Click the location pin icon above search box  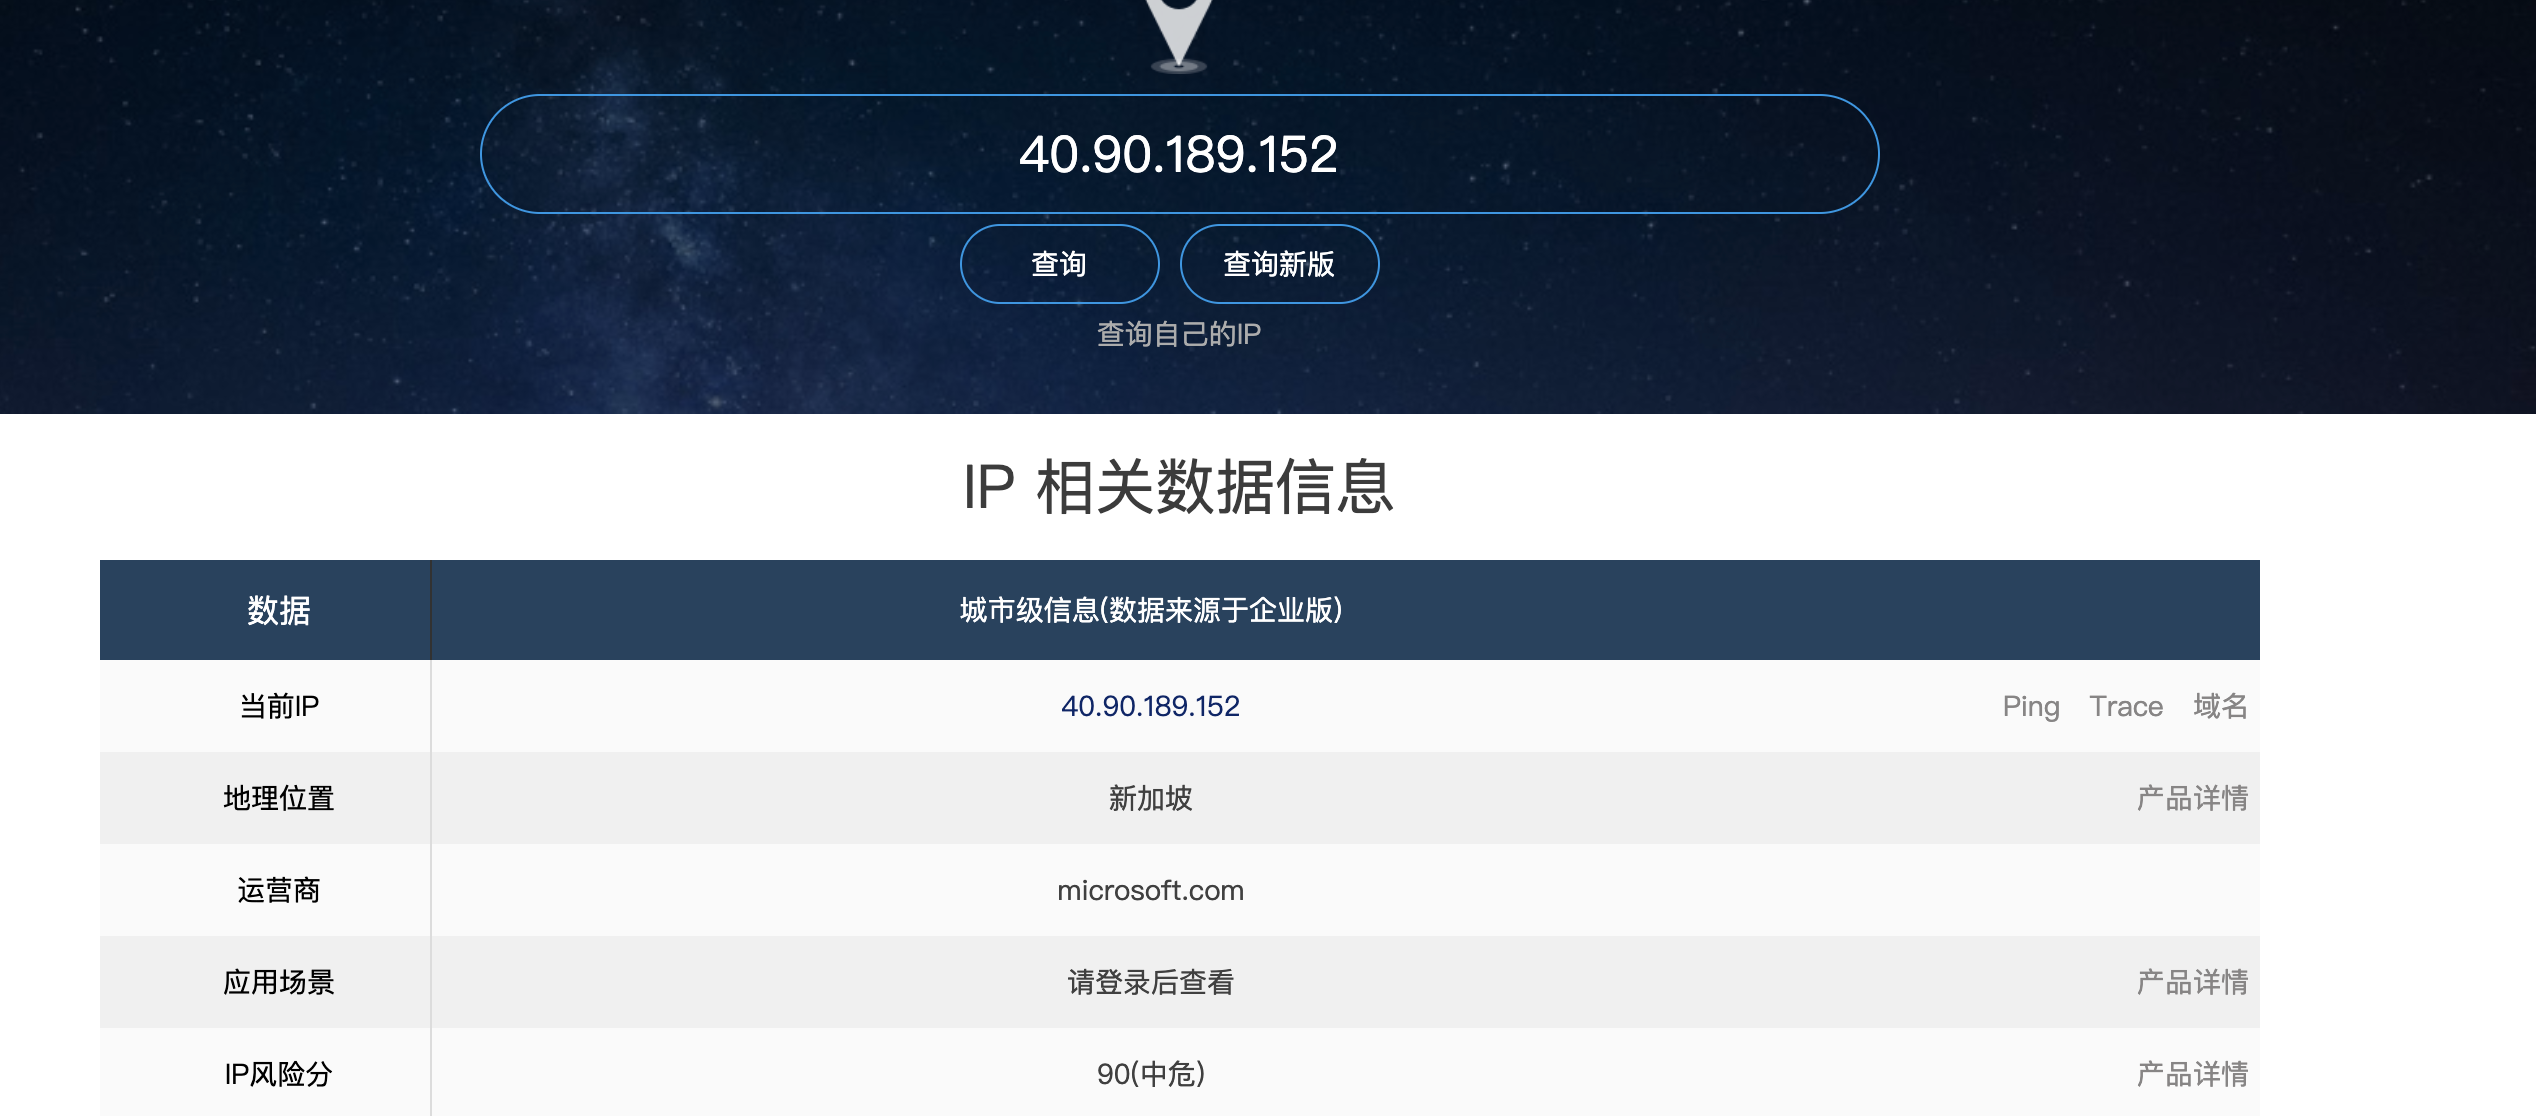coord(1179,36)
